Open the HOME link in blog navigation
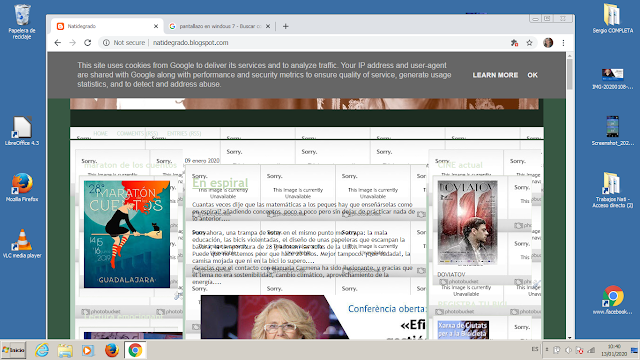Screen dimensions: 640x360 pyautogui.click(x=100, y=133)
